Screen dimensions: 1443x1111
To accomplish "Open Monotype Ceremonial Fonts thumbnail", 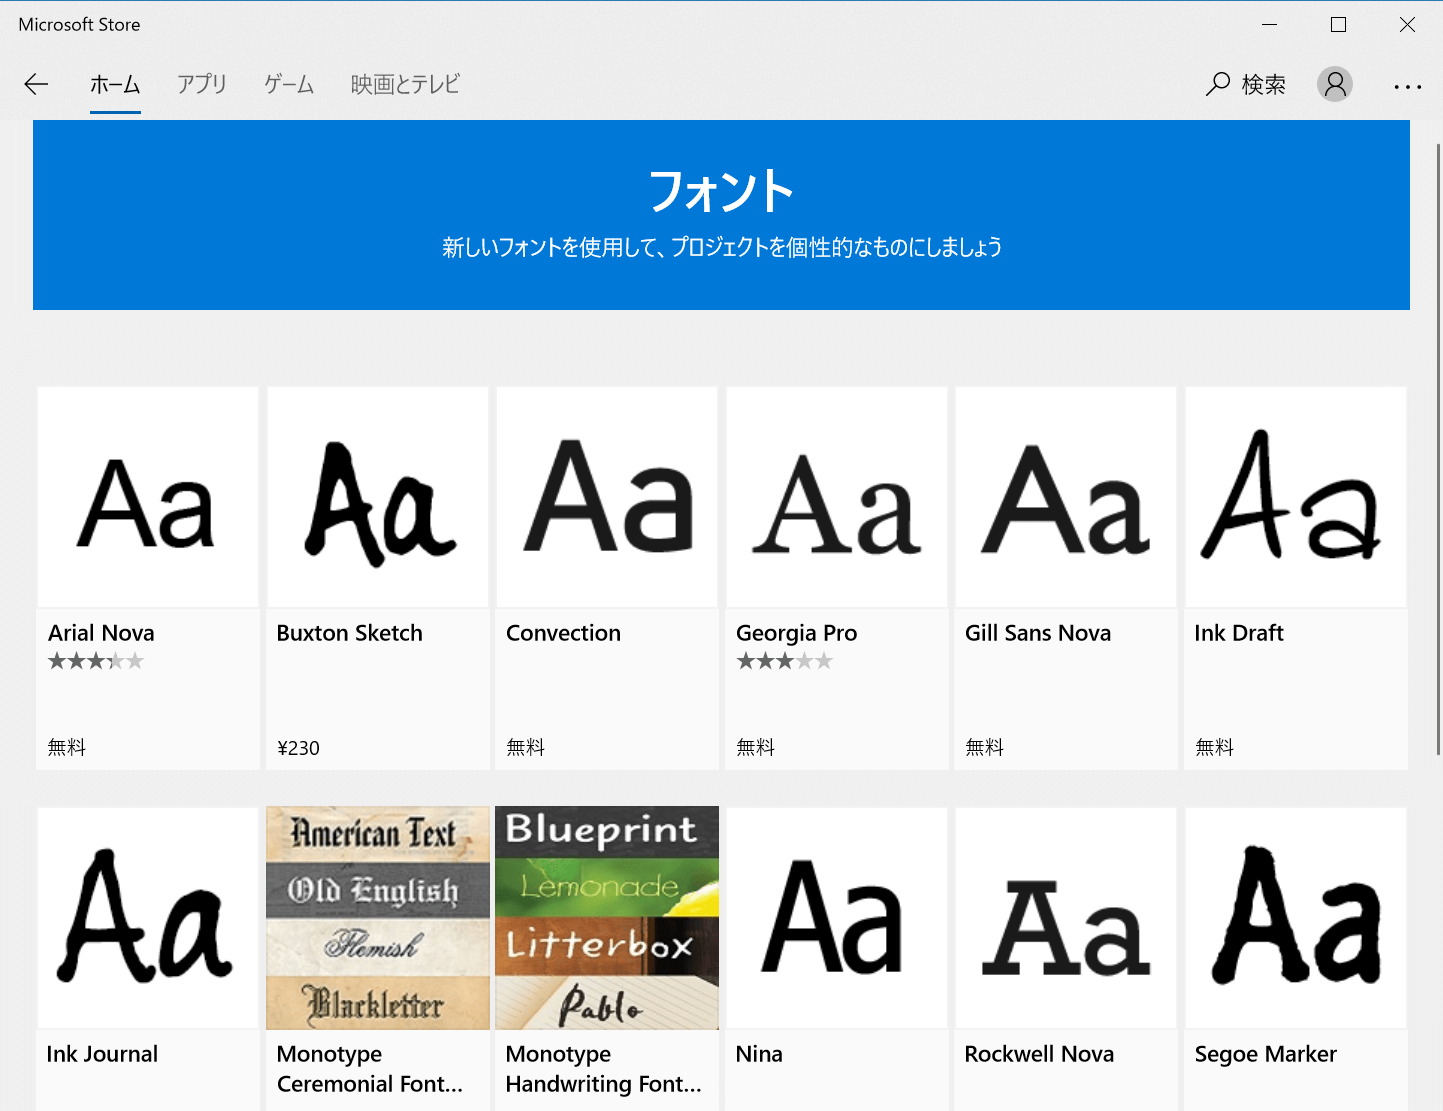I will (378, 918).
